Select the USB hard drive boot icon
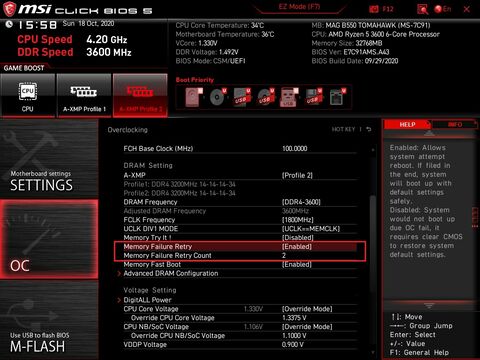Viewport: 480px width, 360px height. [242, 97]
